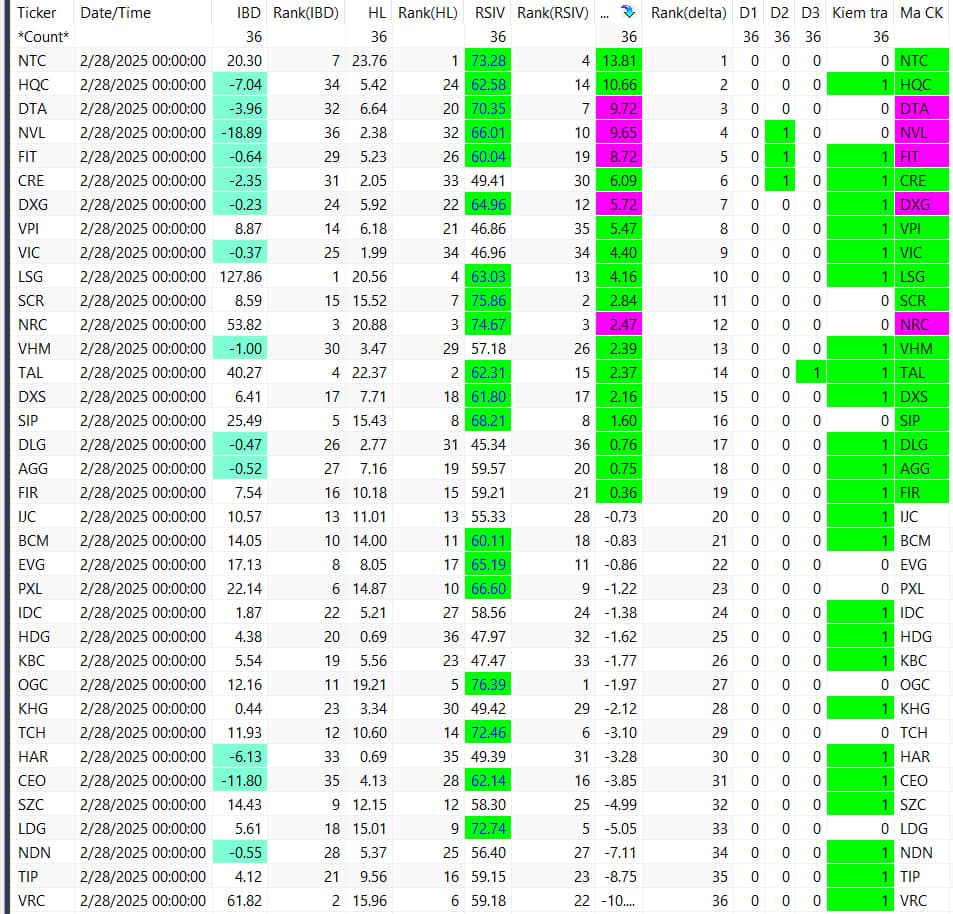Select the green delta value 0.36 for FIR
The width and height of the screenshot is (953, 914).
(619, 492)
